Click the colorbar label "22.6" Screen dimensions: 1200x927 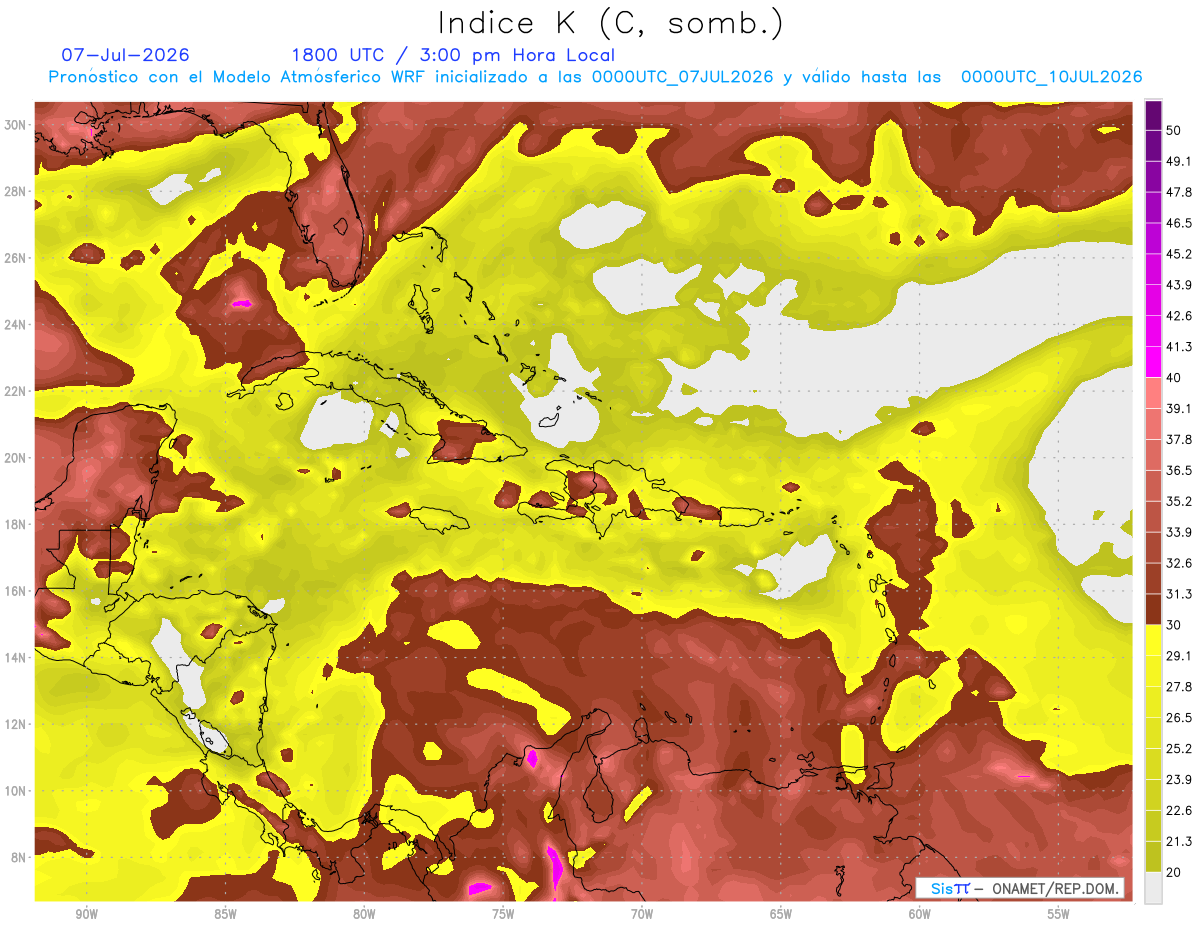1179,811
